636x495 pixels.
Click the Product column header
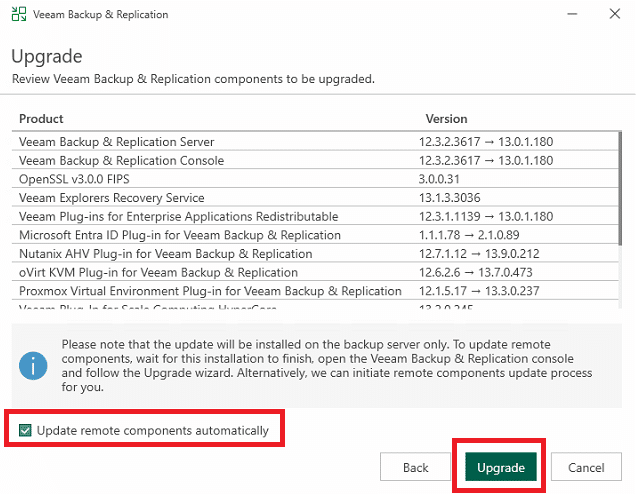click(x=41, y=119)
